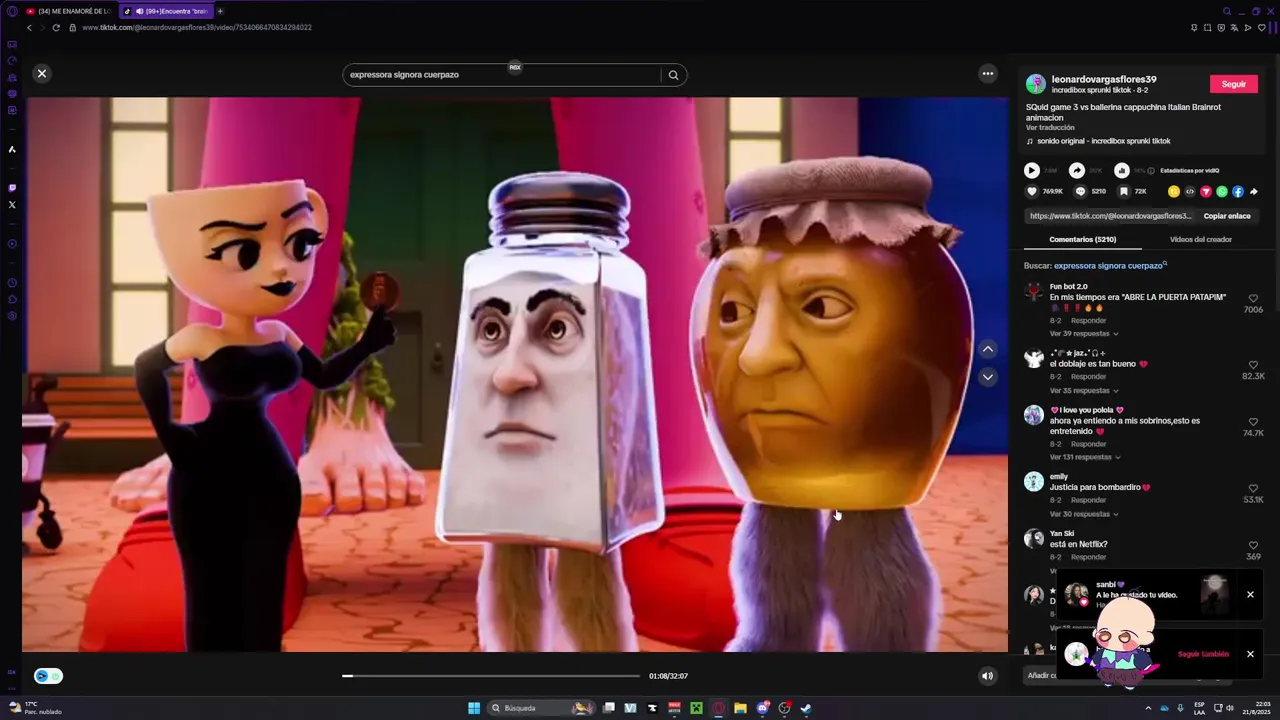Open leonardovargasflores39 profile avatar
The image size is (1280, 720).
coord(1036,84)
